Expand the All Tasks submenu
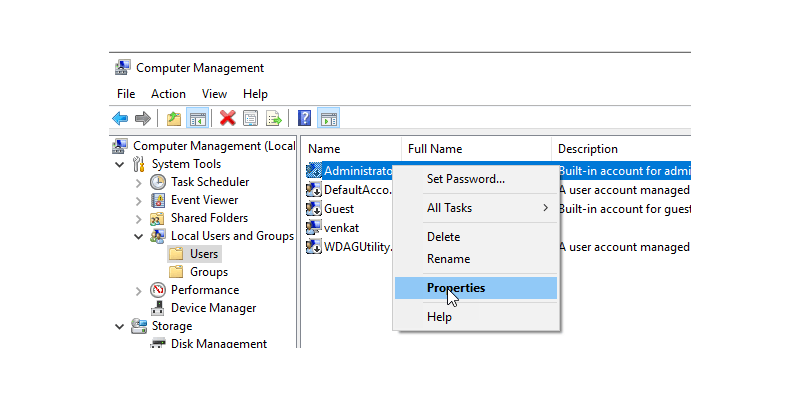The width and height of the screenshot is (800, 400). [x=487, y=208]
